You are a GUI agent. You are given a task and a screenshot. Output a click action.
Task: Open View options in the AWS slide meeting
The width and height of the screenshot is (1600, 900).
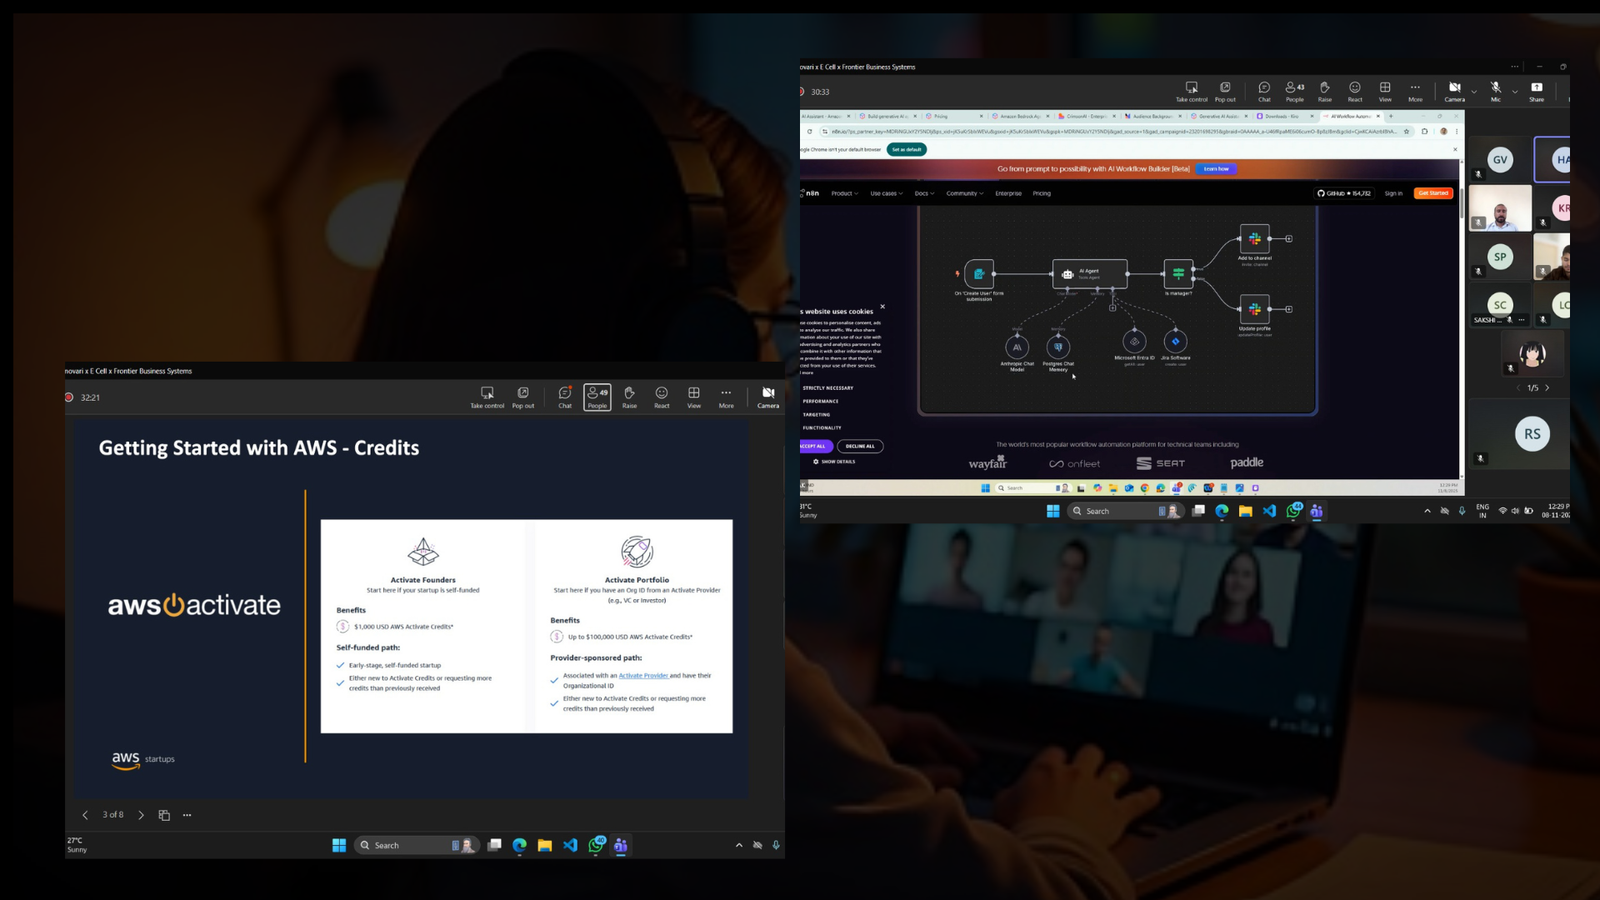point(694,397)
